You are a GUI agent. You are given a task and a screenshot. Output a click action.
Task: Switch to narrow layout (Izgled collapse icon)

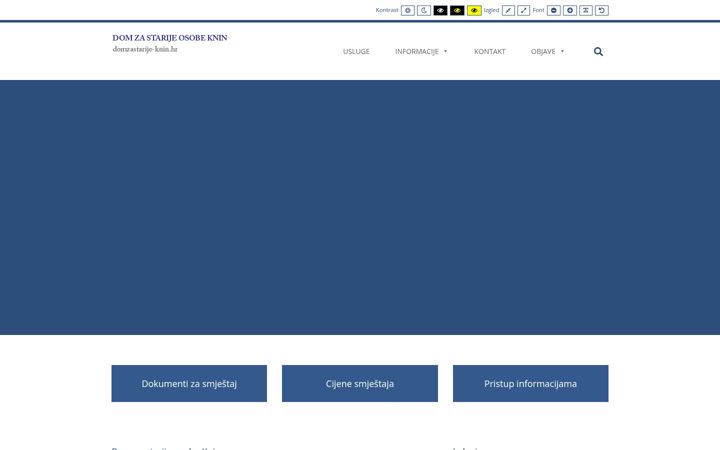tap(508, 11)
